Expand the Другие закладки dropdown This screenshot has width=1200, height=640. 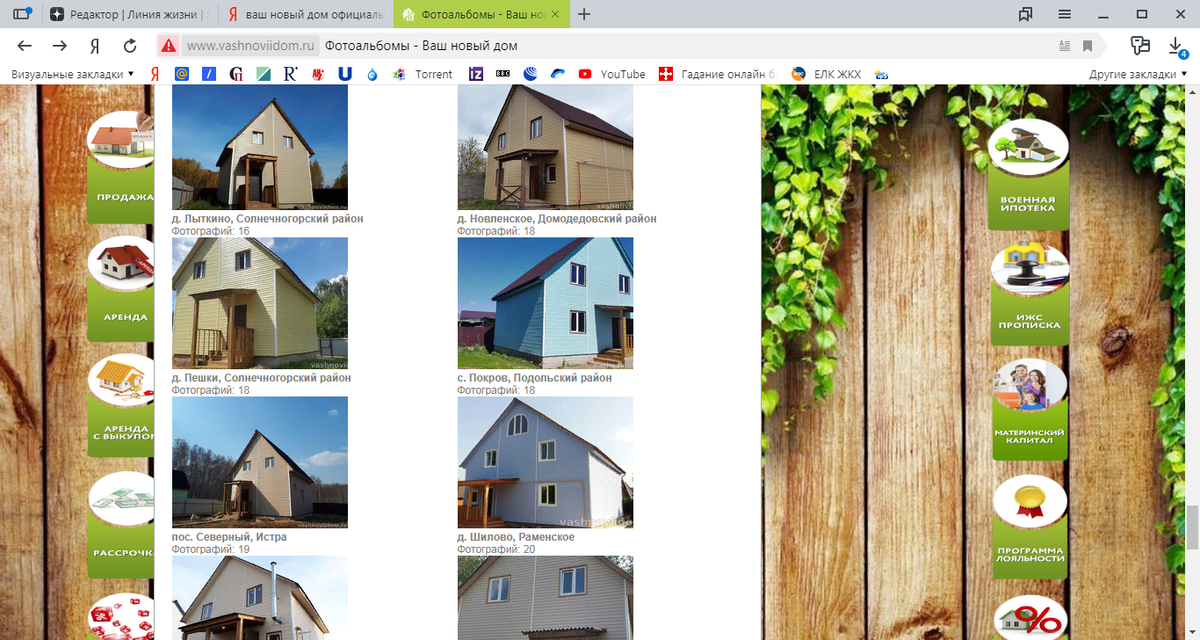[x=1138, y=74]
